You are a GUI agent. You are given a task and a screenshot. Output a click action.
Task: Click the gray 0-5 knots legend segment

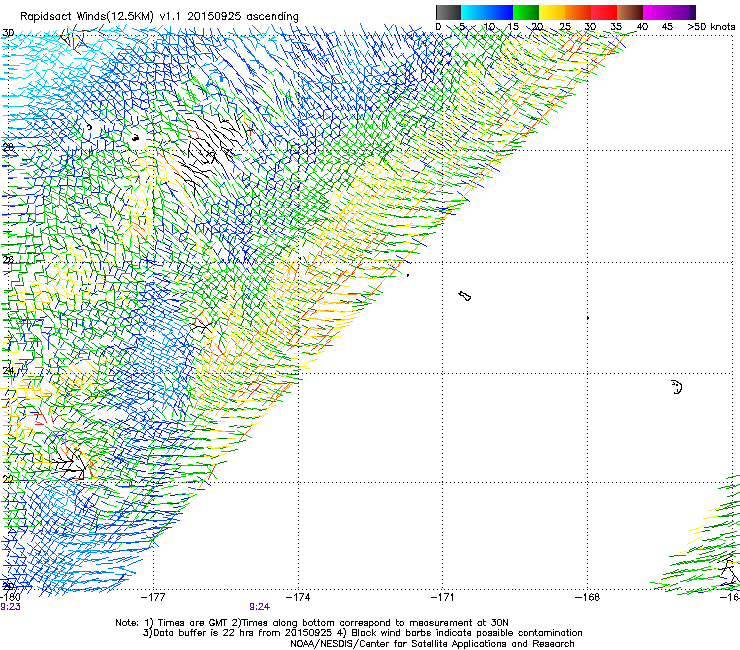(x=448, y=12)
